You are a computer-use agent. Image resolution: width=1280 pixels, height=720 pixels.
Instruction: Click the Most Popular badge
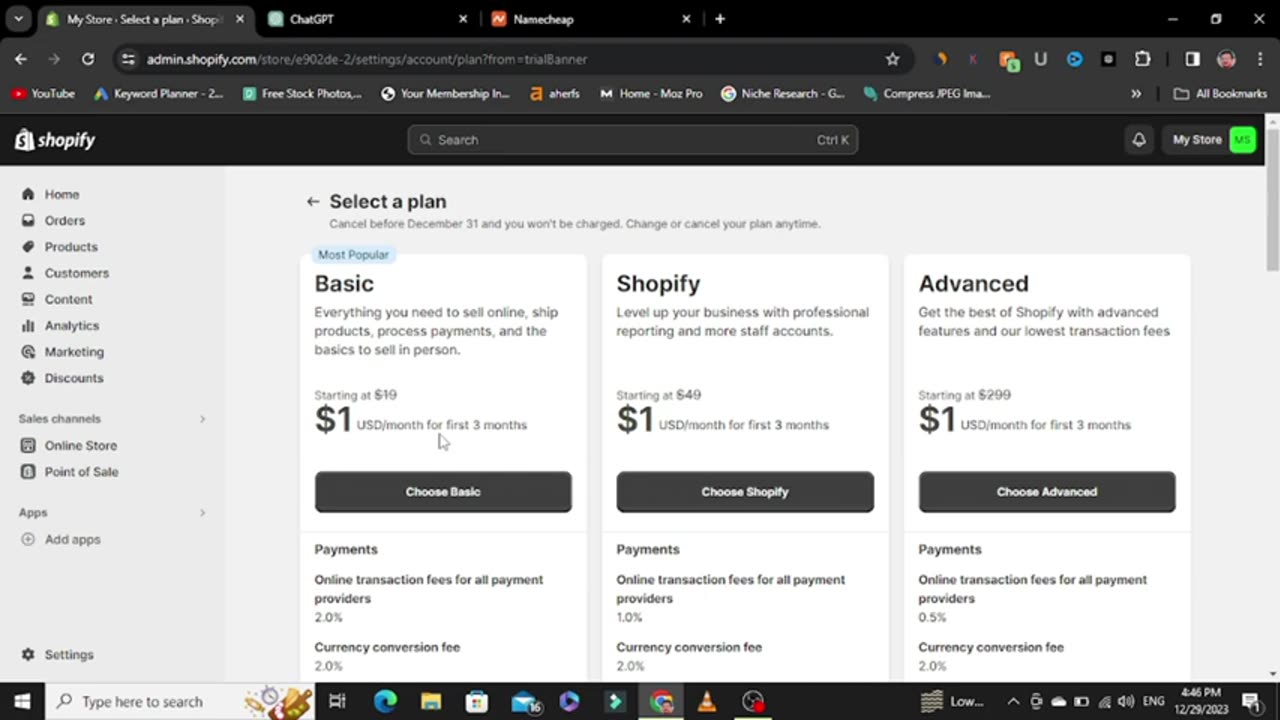tap(353, 255)
